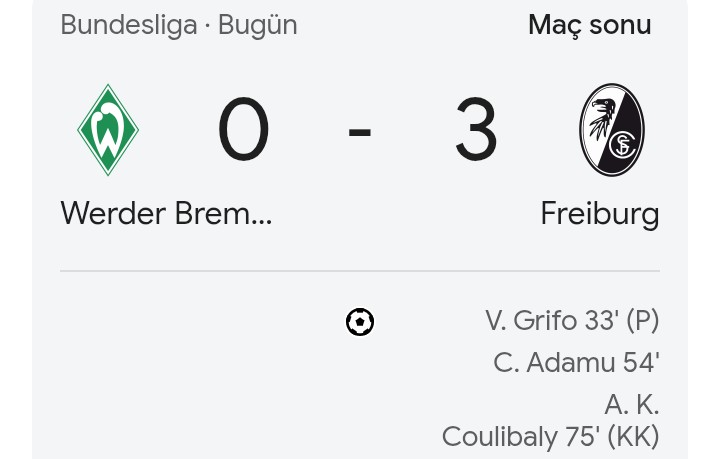Click the Maç sonu match status
Image resolution: width=720 pixels, height=459 pixels.
[589, 25]
